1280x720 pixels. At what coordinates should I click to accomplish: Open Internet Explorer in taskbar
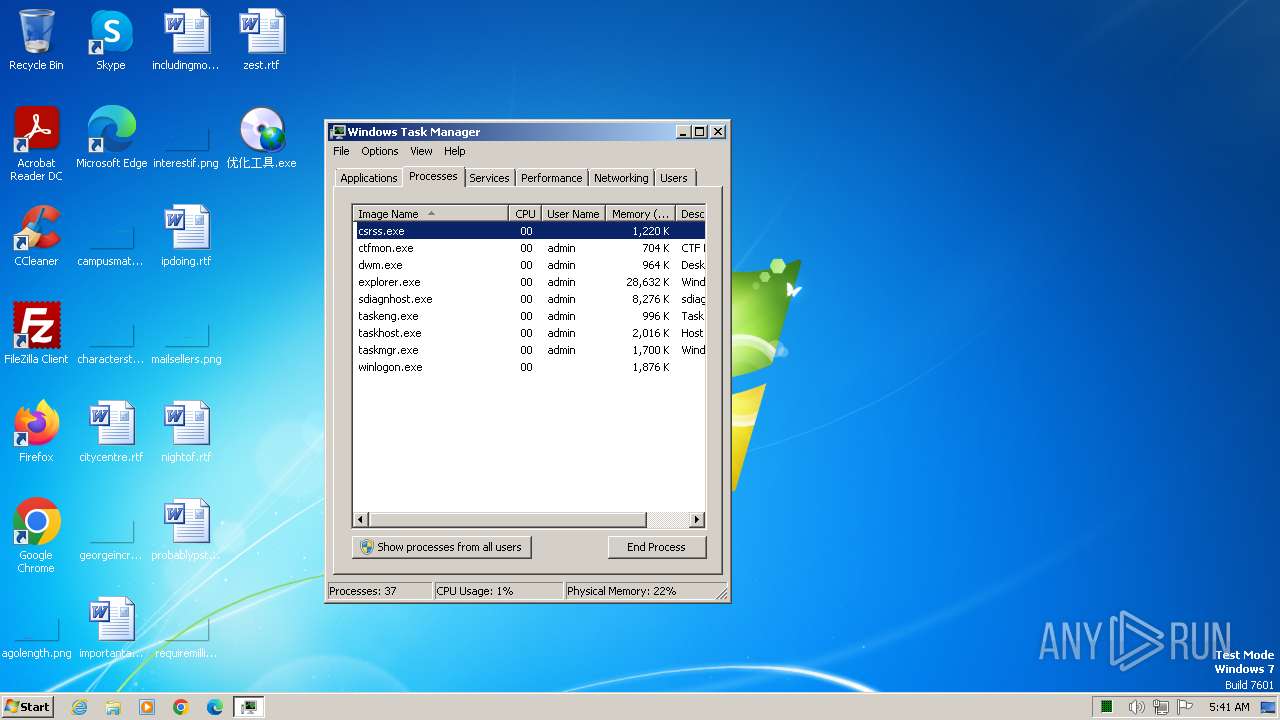79,707
